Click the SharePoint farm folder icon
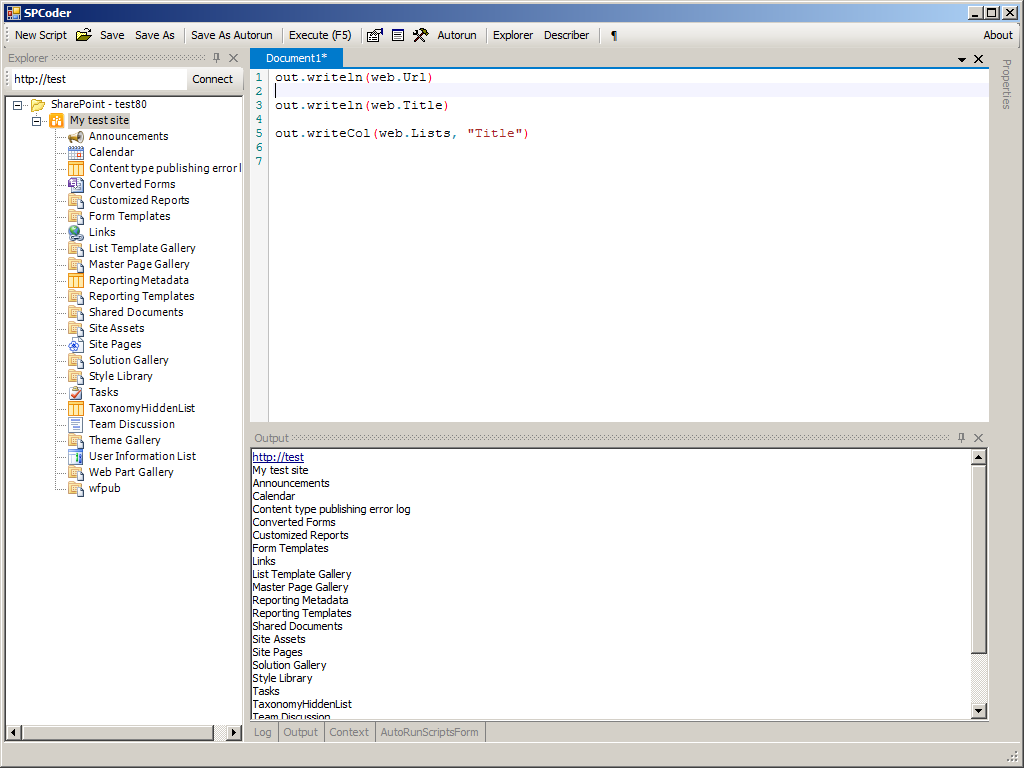 38,104
